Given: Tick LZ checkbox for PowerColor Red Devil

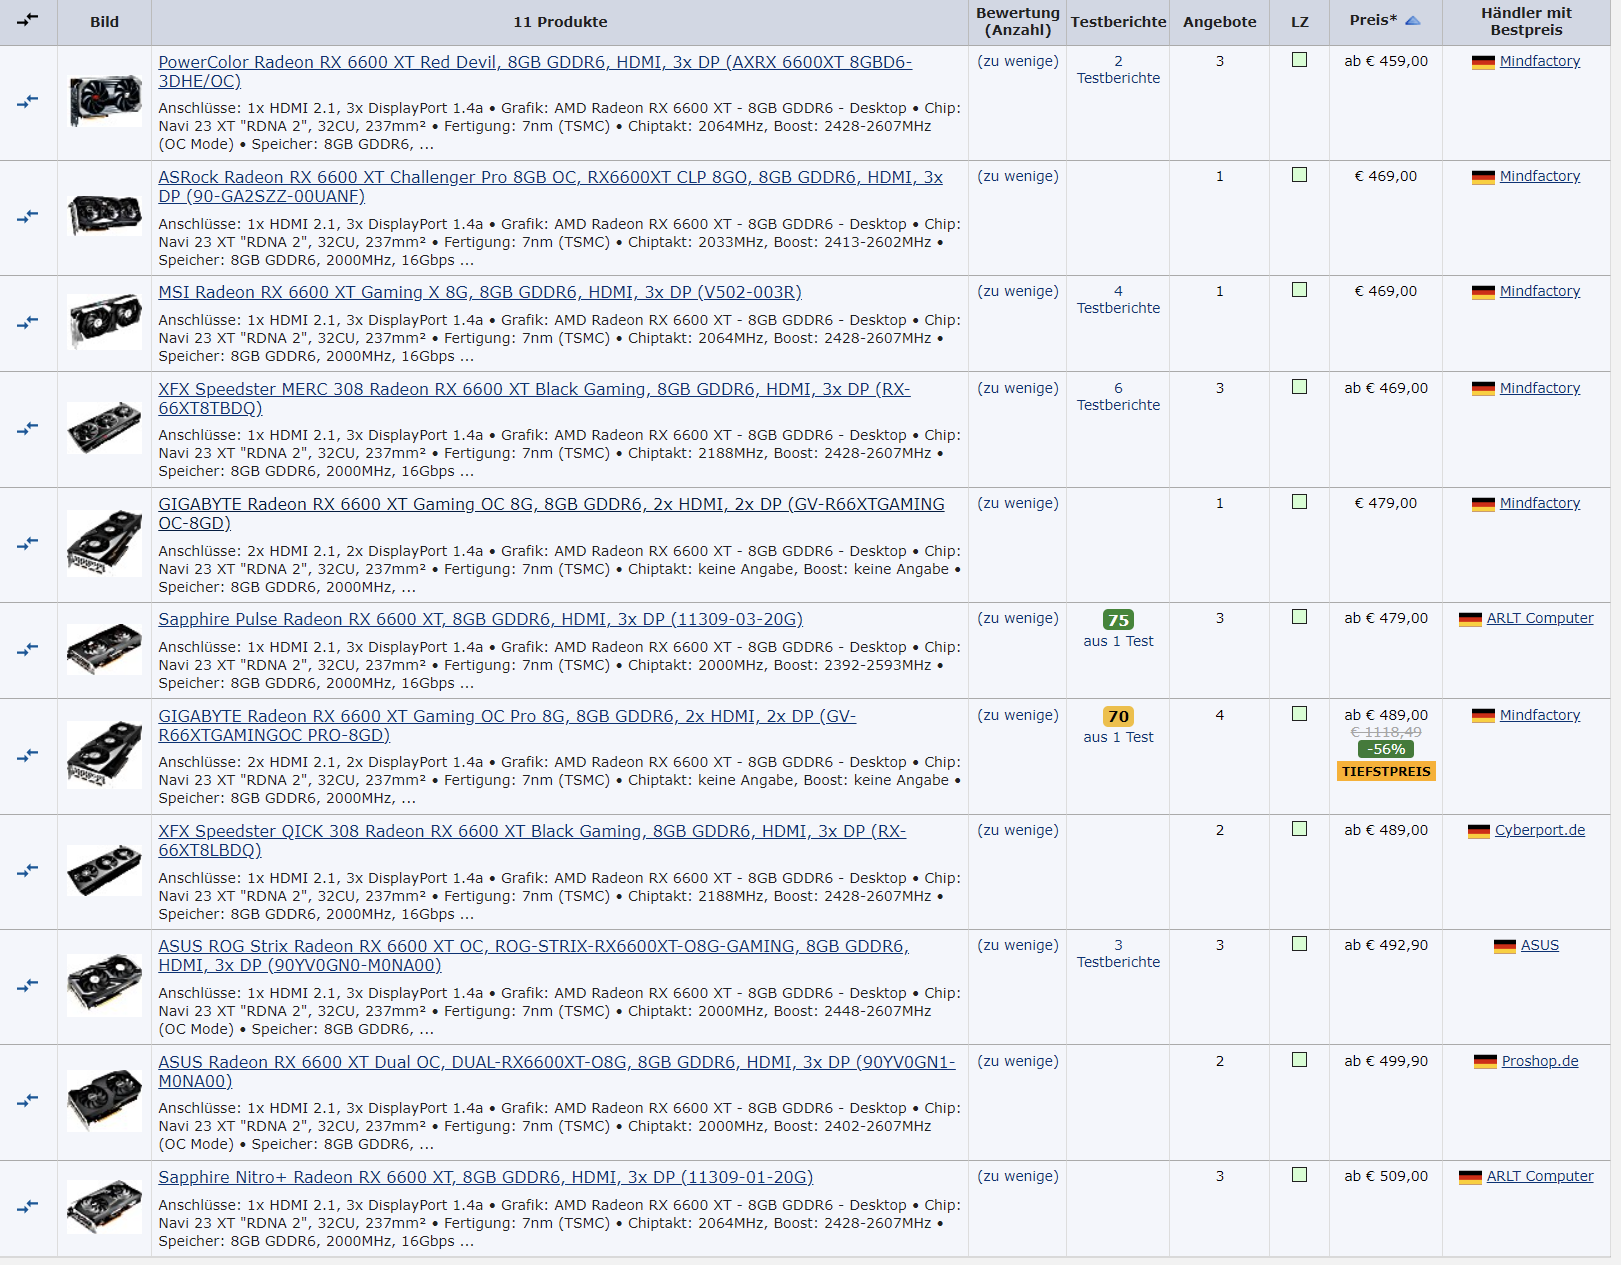Looking at the screenshot, I should pos(1299,60).
